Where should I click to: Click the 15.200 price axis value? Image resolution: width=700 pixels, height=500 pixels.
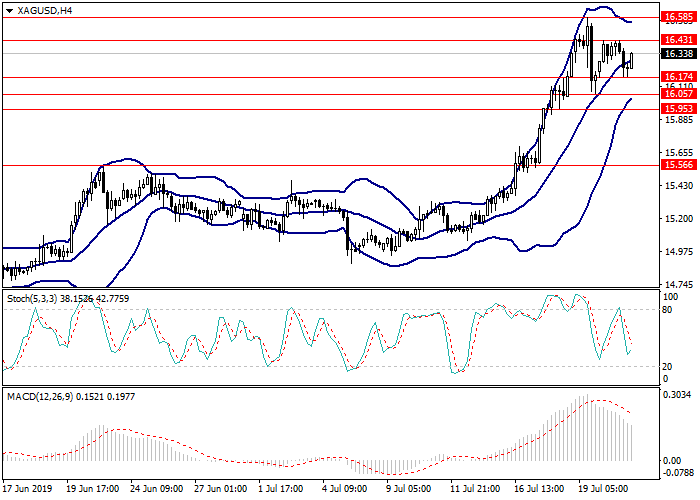coord(677,219)
